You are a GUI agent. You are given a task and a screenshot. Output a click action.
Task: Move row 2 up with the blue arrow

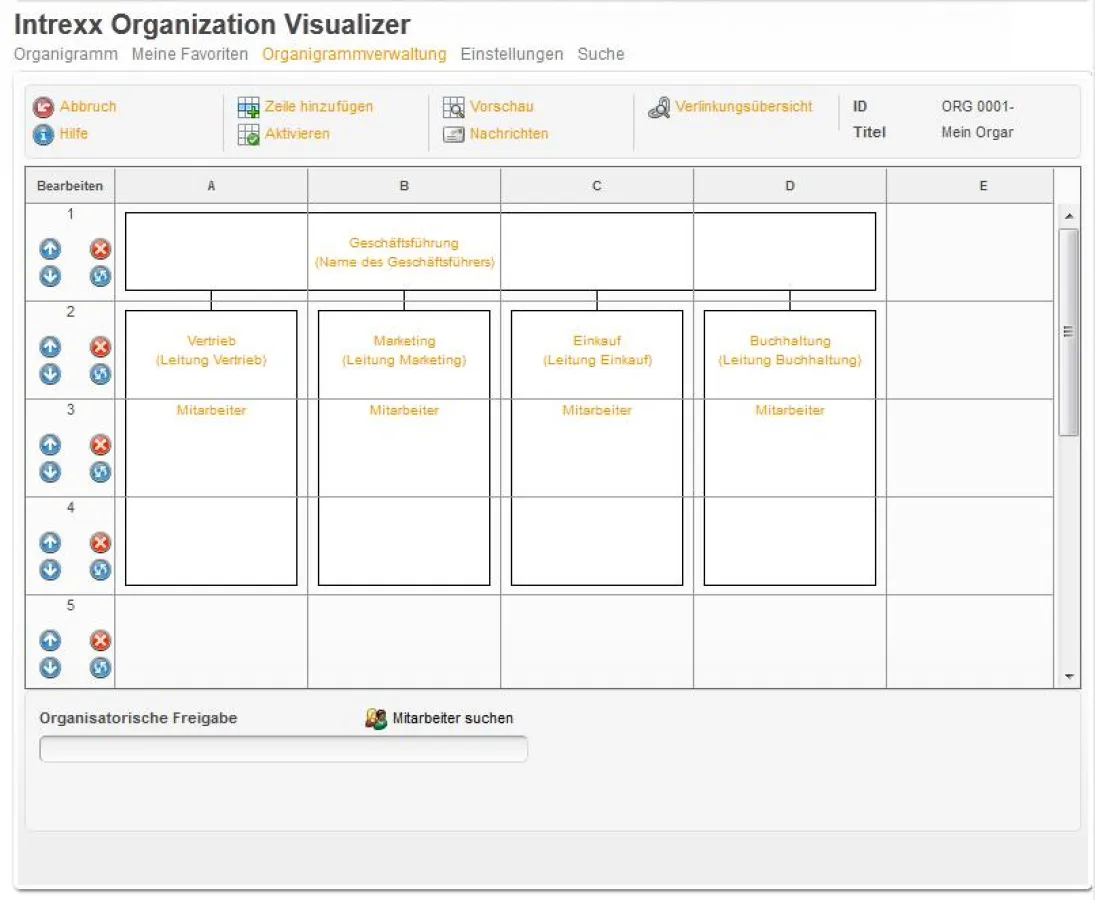pyautogui.click(x=50, y=347)
